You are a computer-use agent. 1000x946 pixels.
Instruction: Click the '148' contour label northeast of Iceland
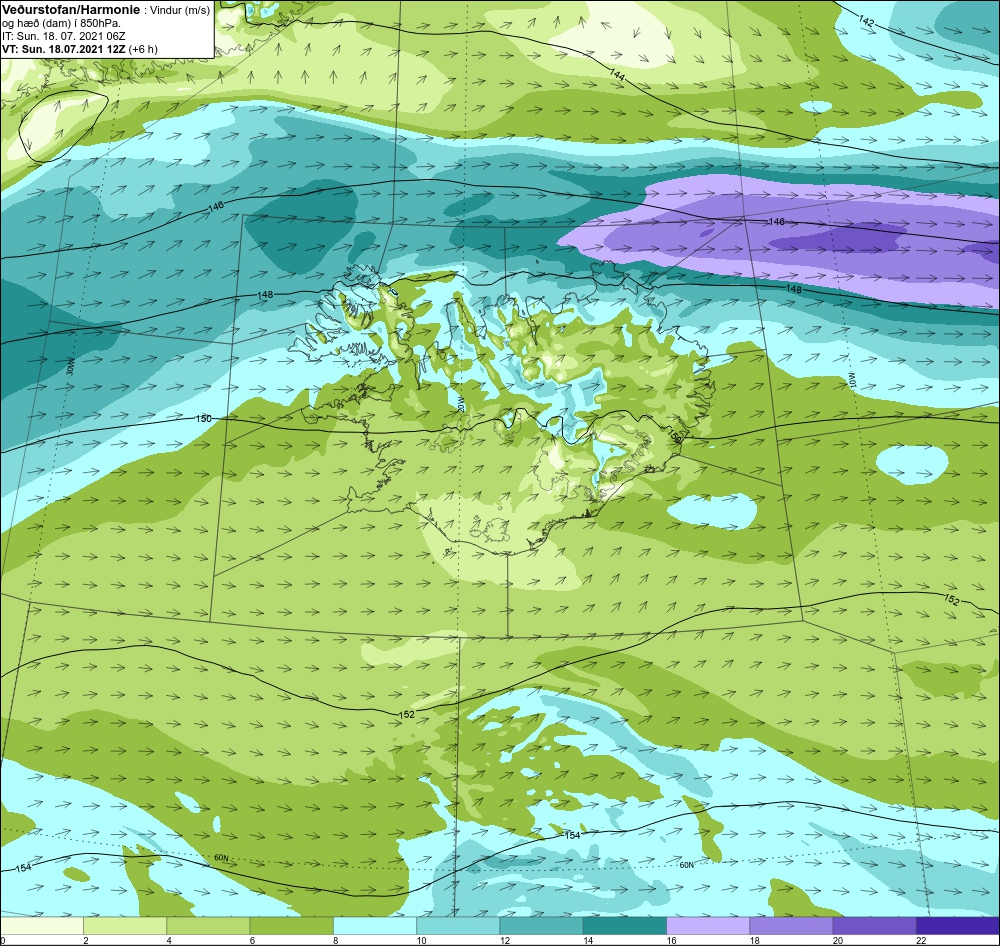click(x=793, y=289)
